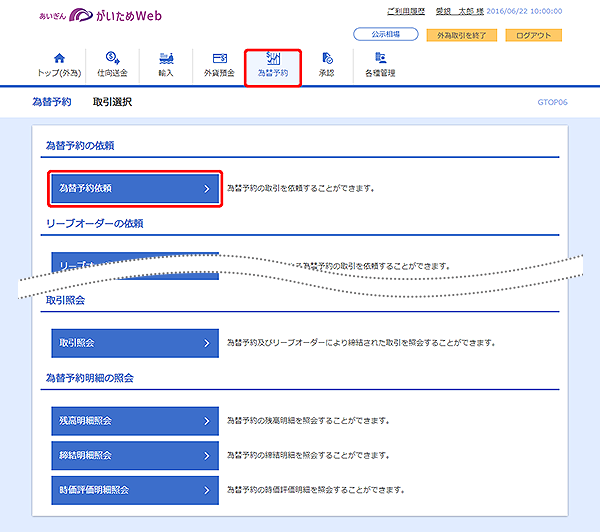Click the user name 愛銀 太郎 様 link

coord(460,11)
